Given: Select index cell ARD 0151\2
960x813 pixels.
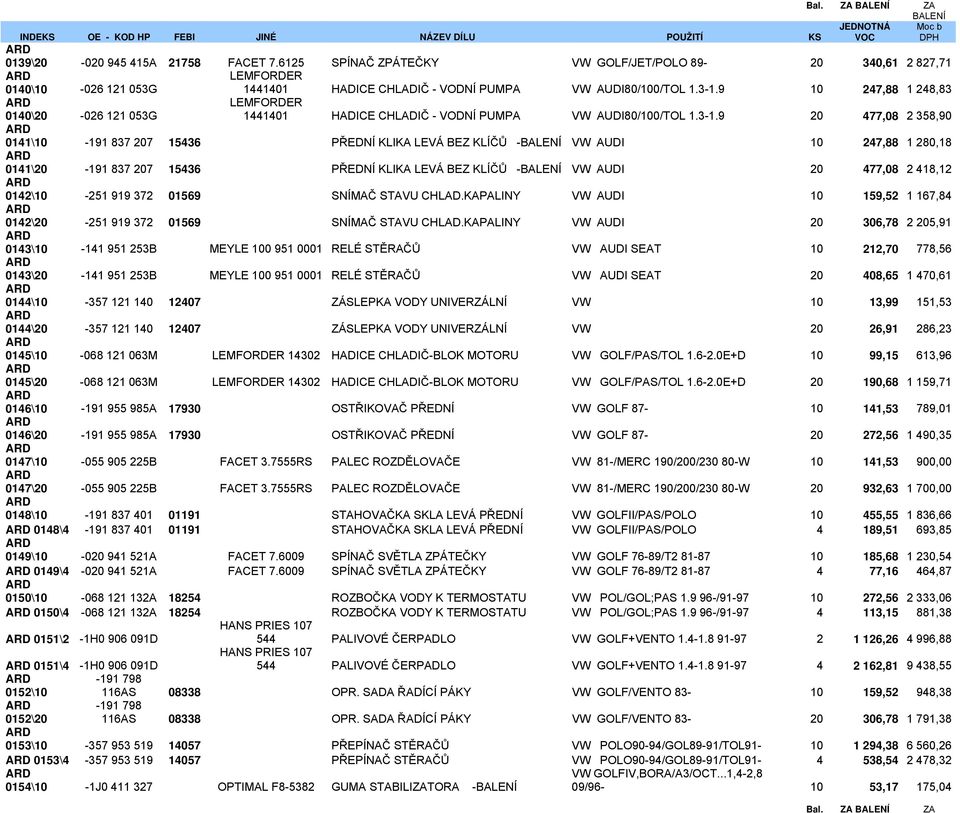Looking at the screenshot, I should click(x=37, y=639).
